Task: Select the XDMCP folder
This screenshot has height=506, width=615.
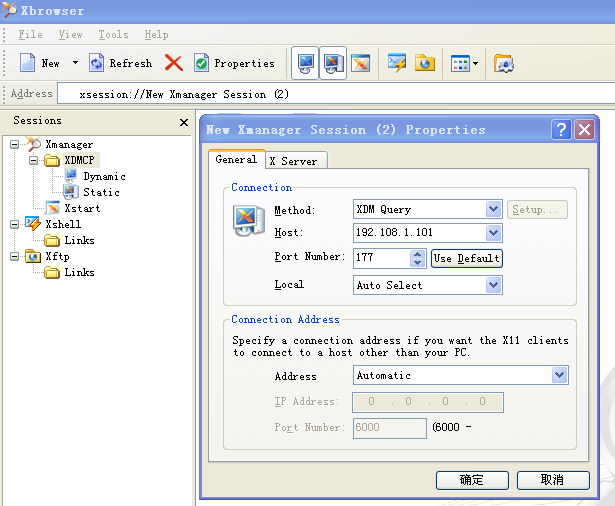Action: [79, 160]
